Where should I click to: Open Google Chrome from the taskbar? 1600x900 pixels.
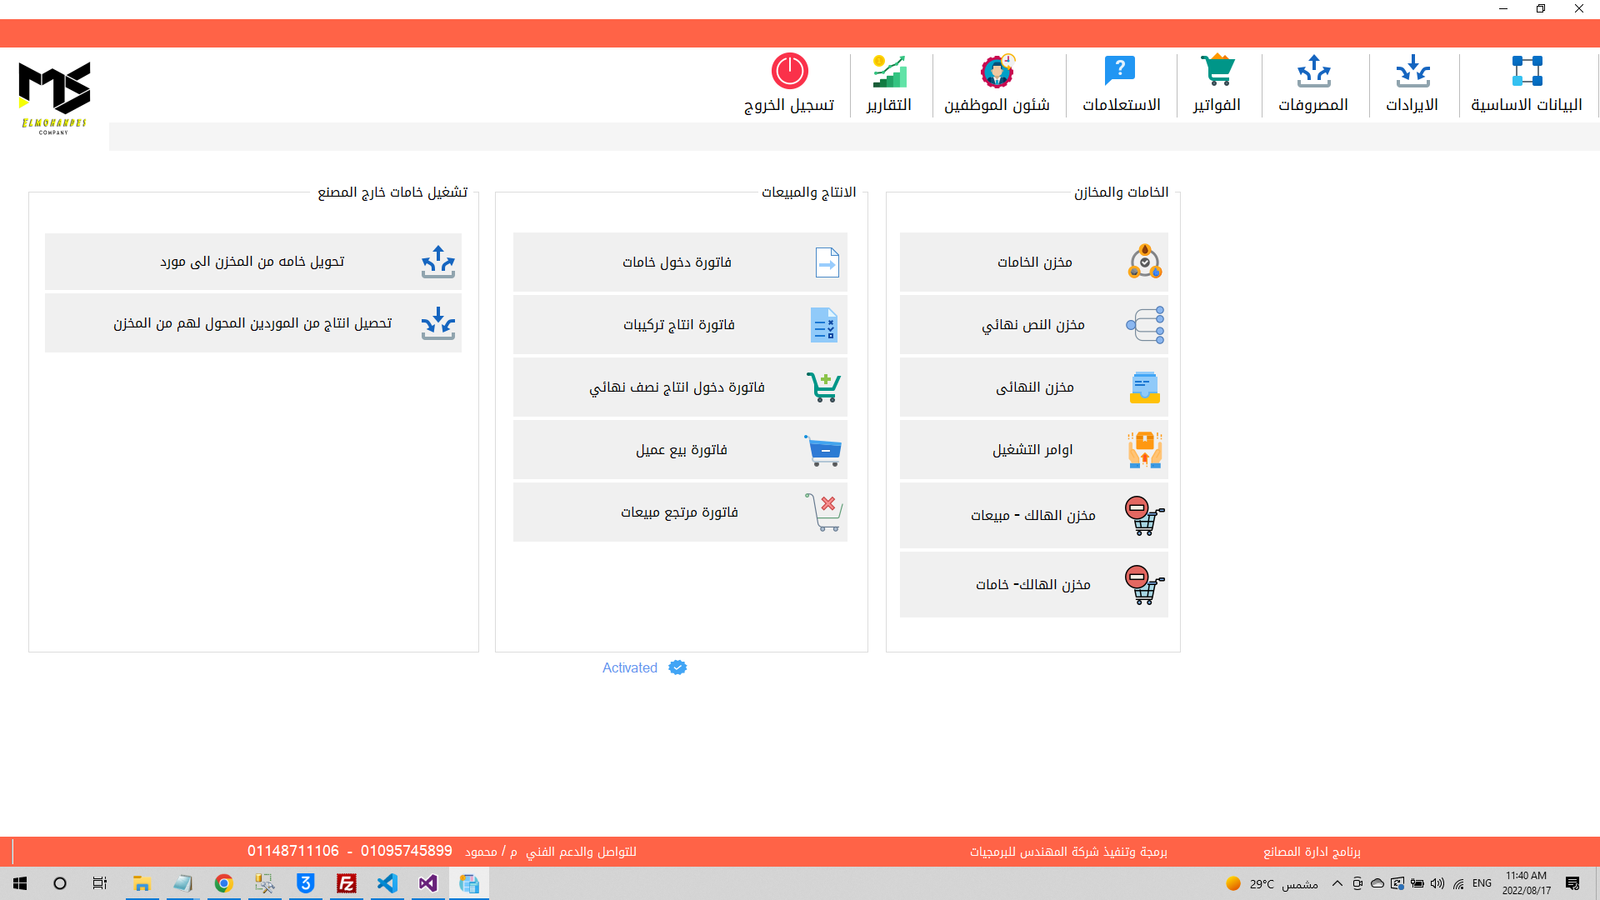(223, 883)
